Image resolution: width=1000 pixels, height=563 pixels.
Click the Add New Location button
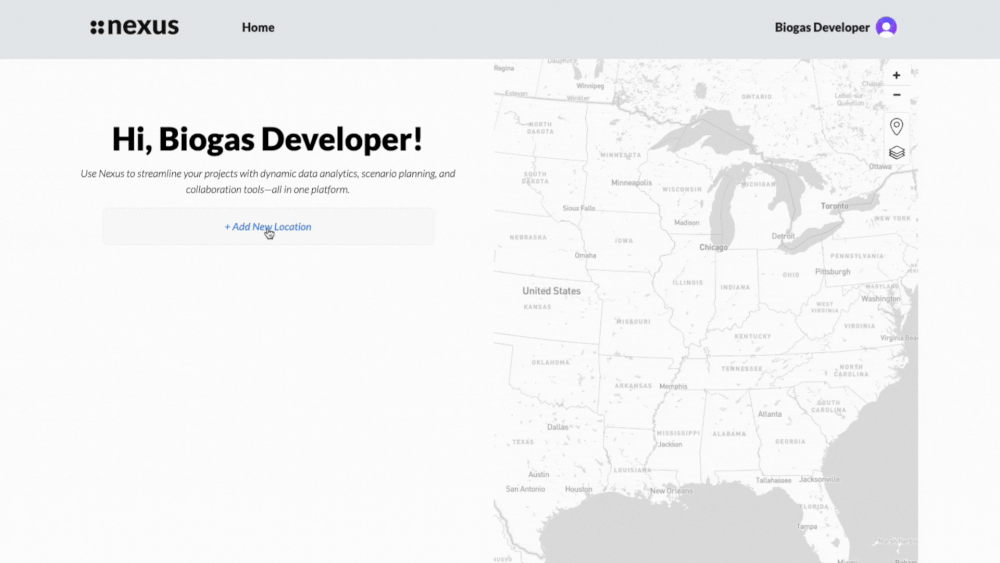pyautogui.click(x=268, y=226)
